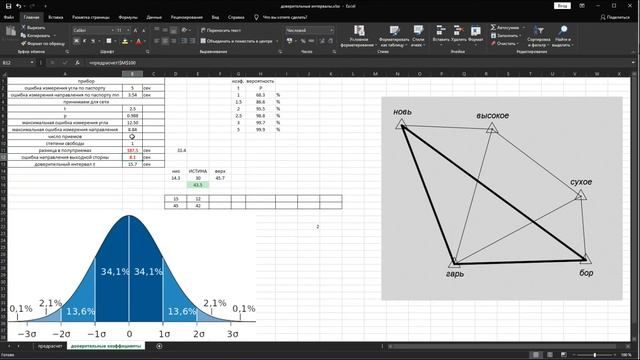The image size is (640, 360).
Task: Toggle Wrap Text (Переносить текст)
Action: click(x=221, y=30)
